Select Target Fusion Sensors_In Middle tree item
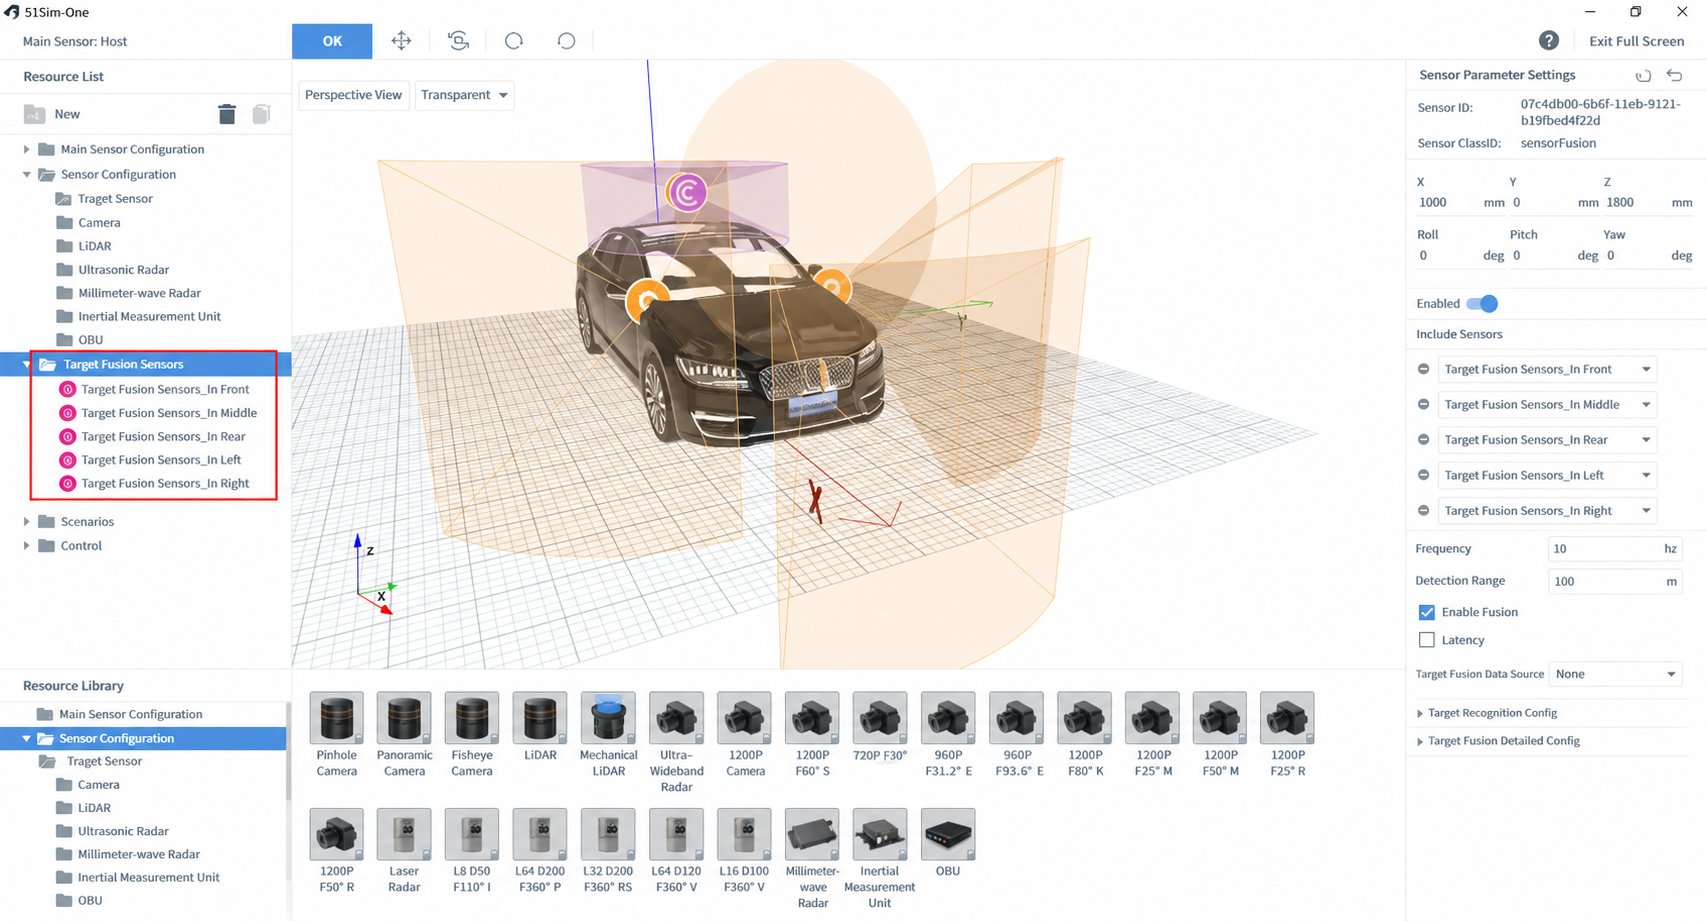This screenshot has width=1707, height=921. [x=169, y=413]
